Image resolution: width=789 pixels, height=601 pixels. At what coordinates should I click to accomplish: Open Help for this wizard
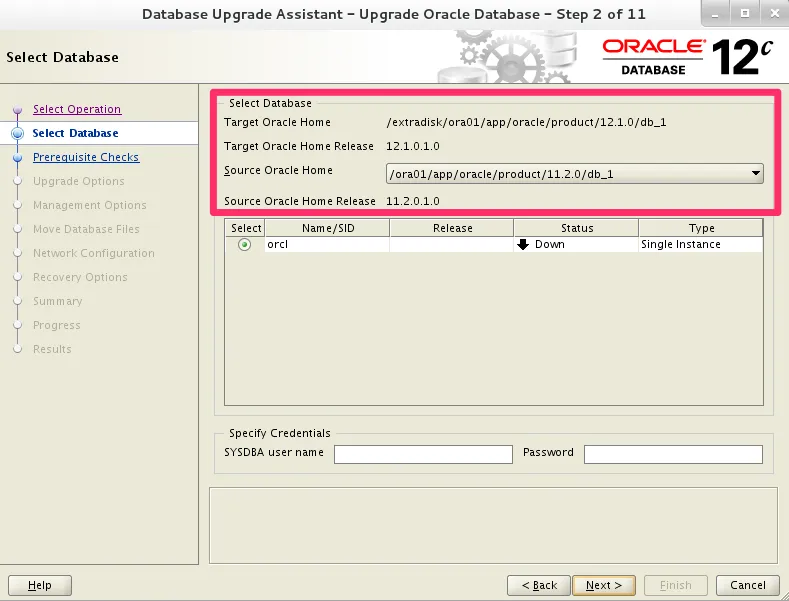pyautogui.click(x=40, y=585)
